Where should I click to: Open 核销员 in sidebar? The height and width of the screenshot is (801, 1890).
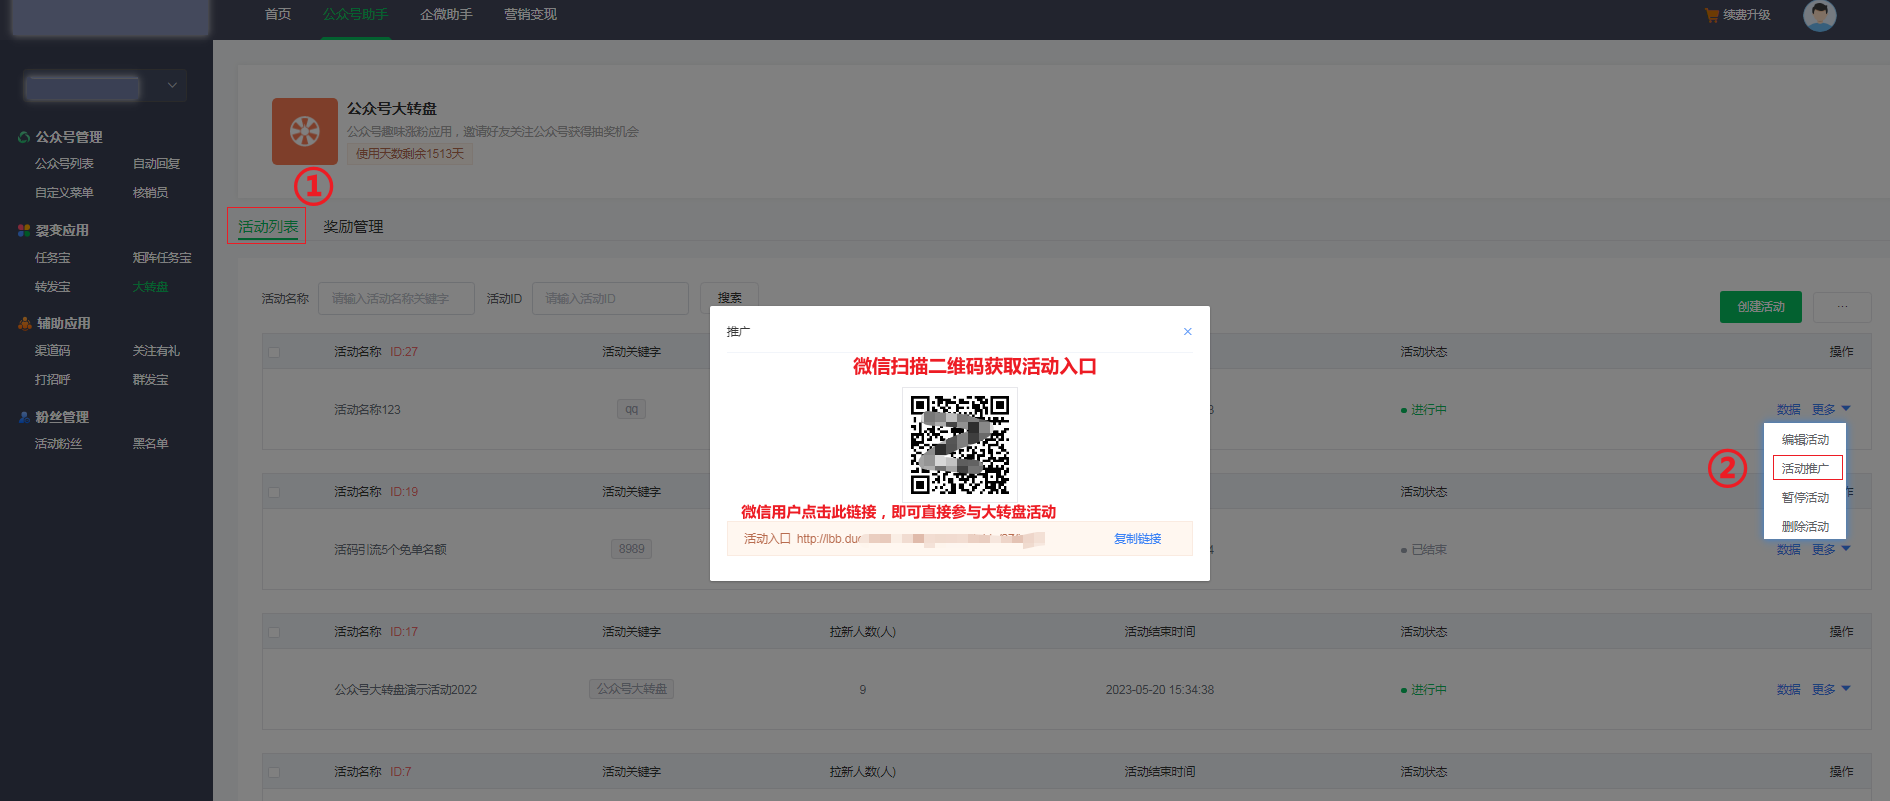pyautogui.click(x=150, y=192)
